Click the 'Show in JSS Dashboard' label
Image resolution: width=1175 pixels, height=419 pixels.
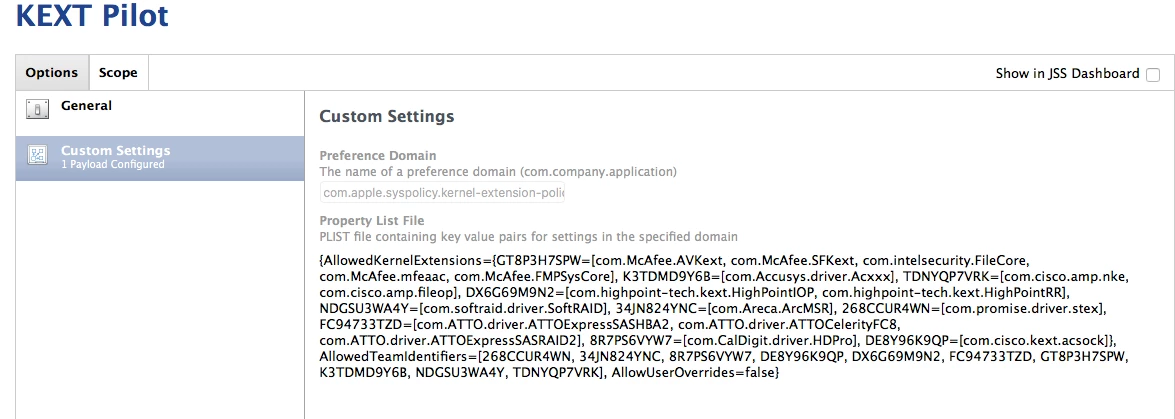pos(1067,73)
